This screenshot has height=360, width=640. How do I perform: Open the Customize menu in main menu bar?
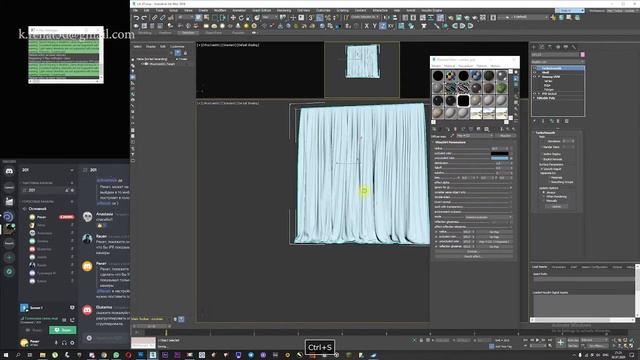tap(323, 11)
